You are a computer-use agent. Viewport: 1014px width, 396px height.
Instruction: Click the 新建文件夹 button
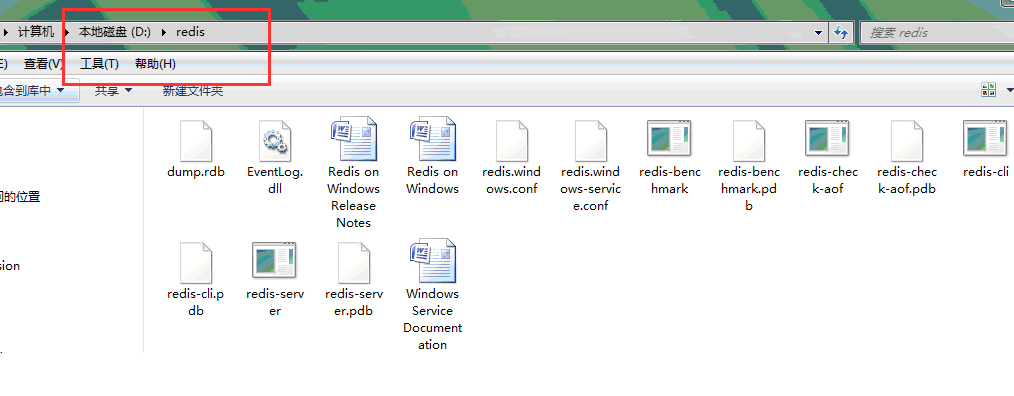193,91
